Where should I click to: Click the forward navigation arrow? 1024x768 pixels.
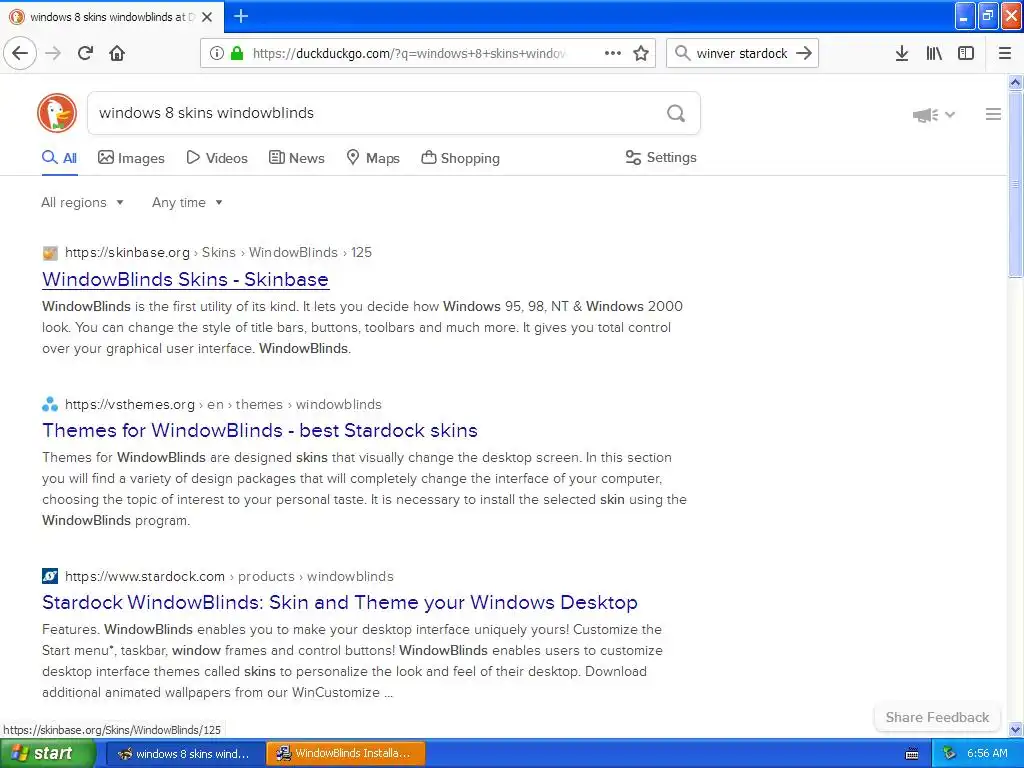[53, 53]
